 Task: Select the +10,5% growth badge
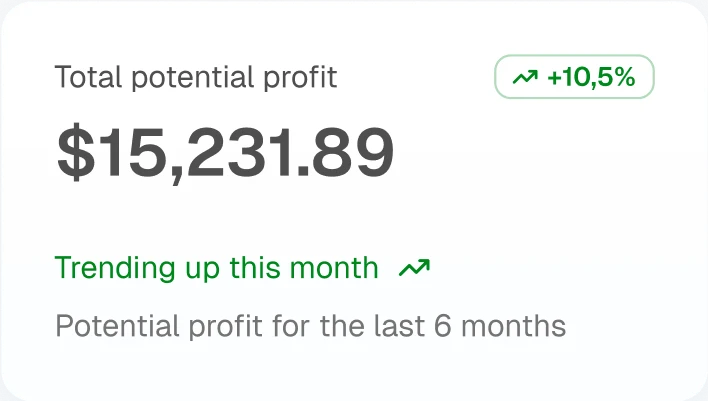(x=574, y=78)
